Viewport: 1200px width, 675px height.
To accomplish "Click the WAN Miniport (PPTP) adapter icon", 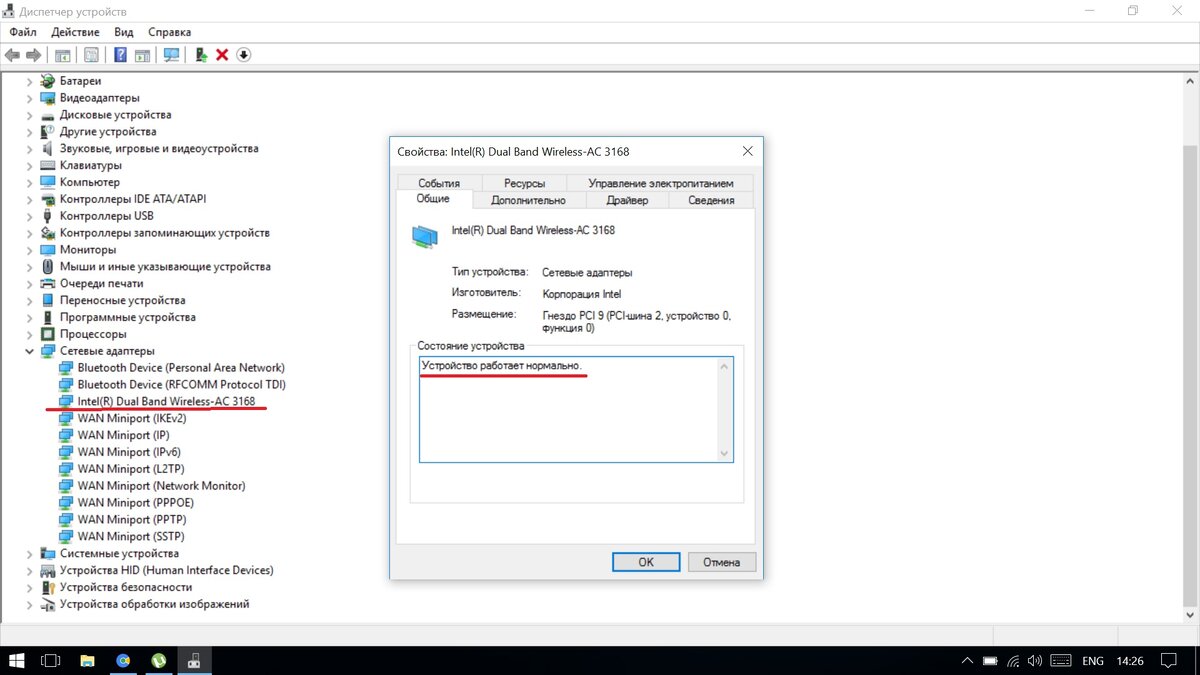I will (66, 519).
